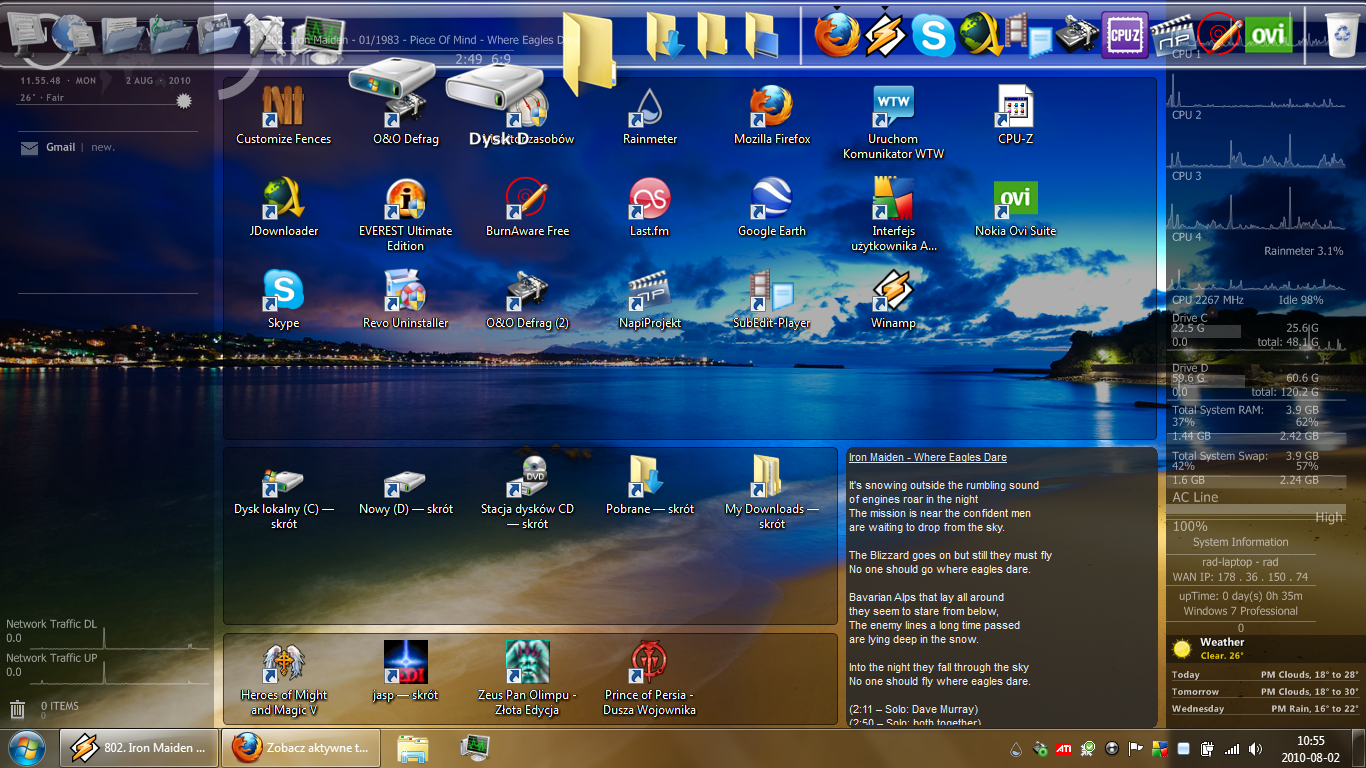The width and height of the screenshot is (1366, 768).
Task: Open the CPU-Z desktop shortcut
Action: (1015, 116)
